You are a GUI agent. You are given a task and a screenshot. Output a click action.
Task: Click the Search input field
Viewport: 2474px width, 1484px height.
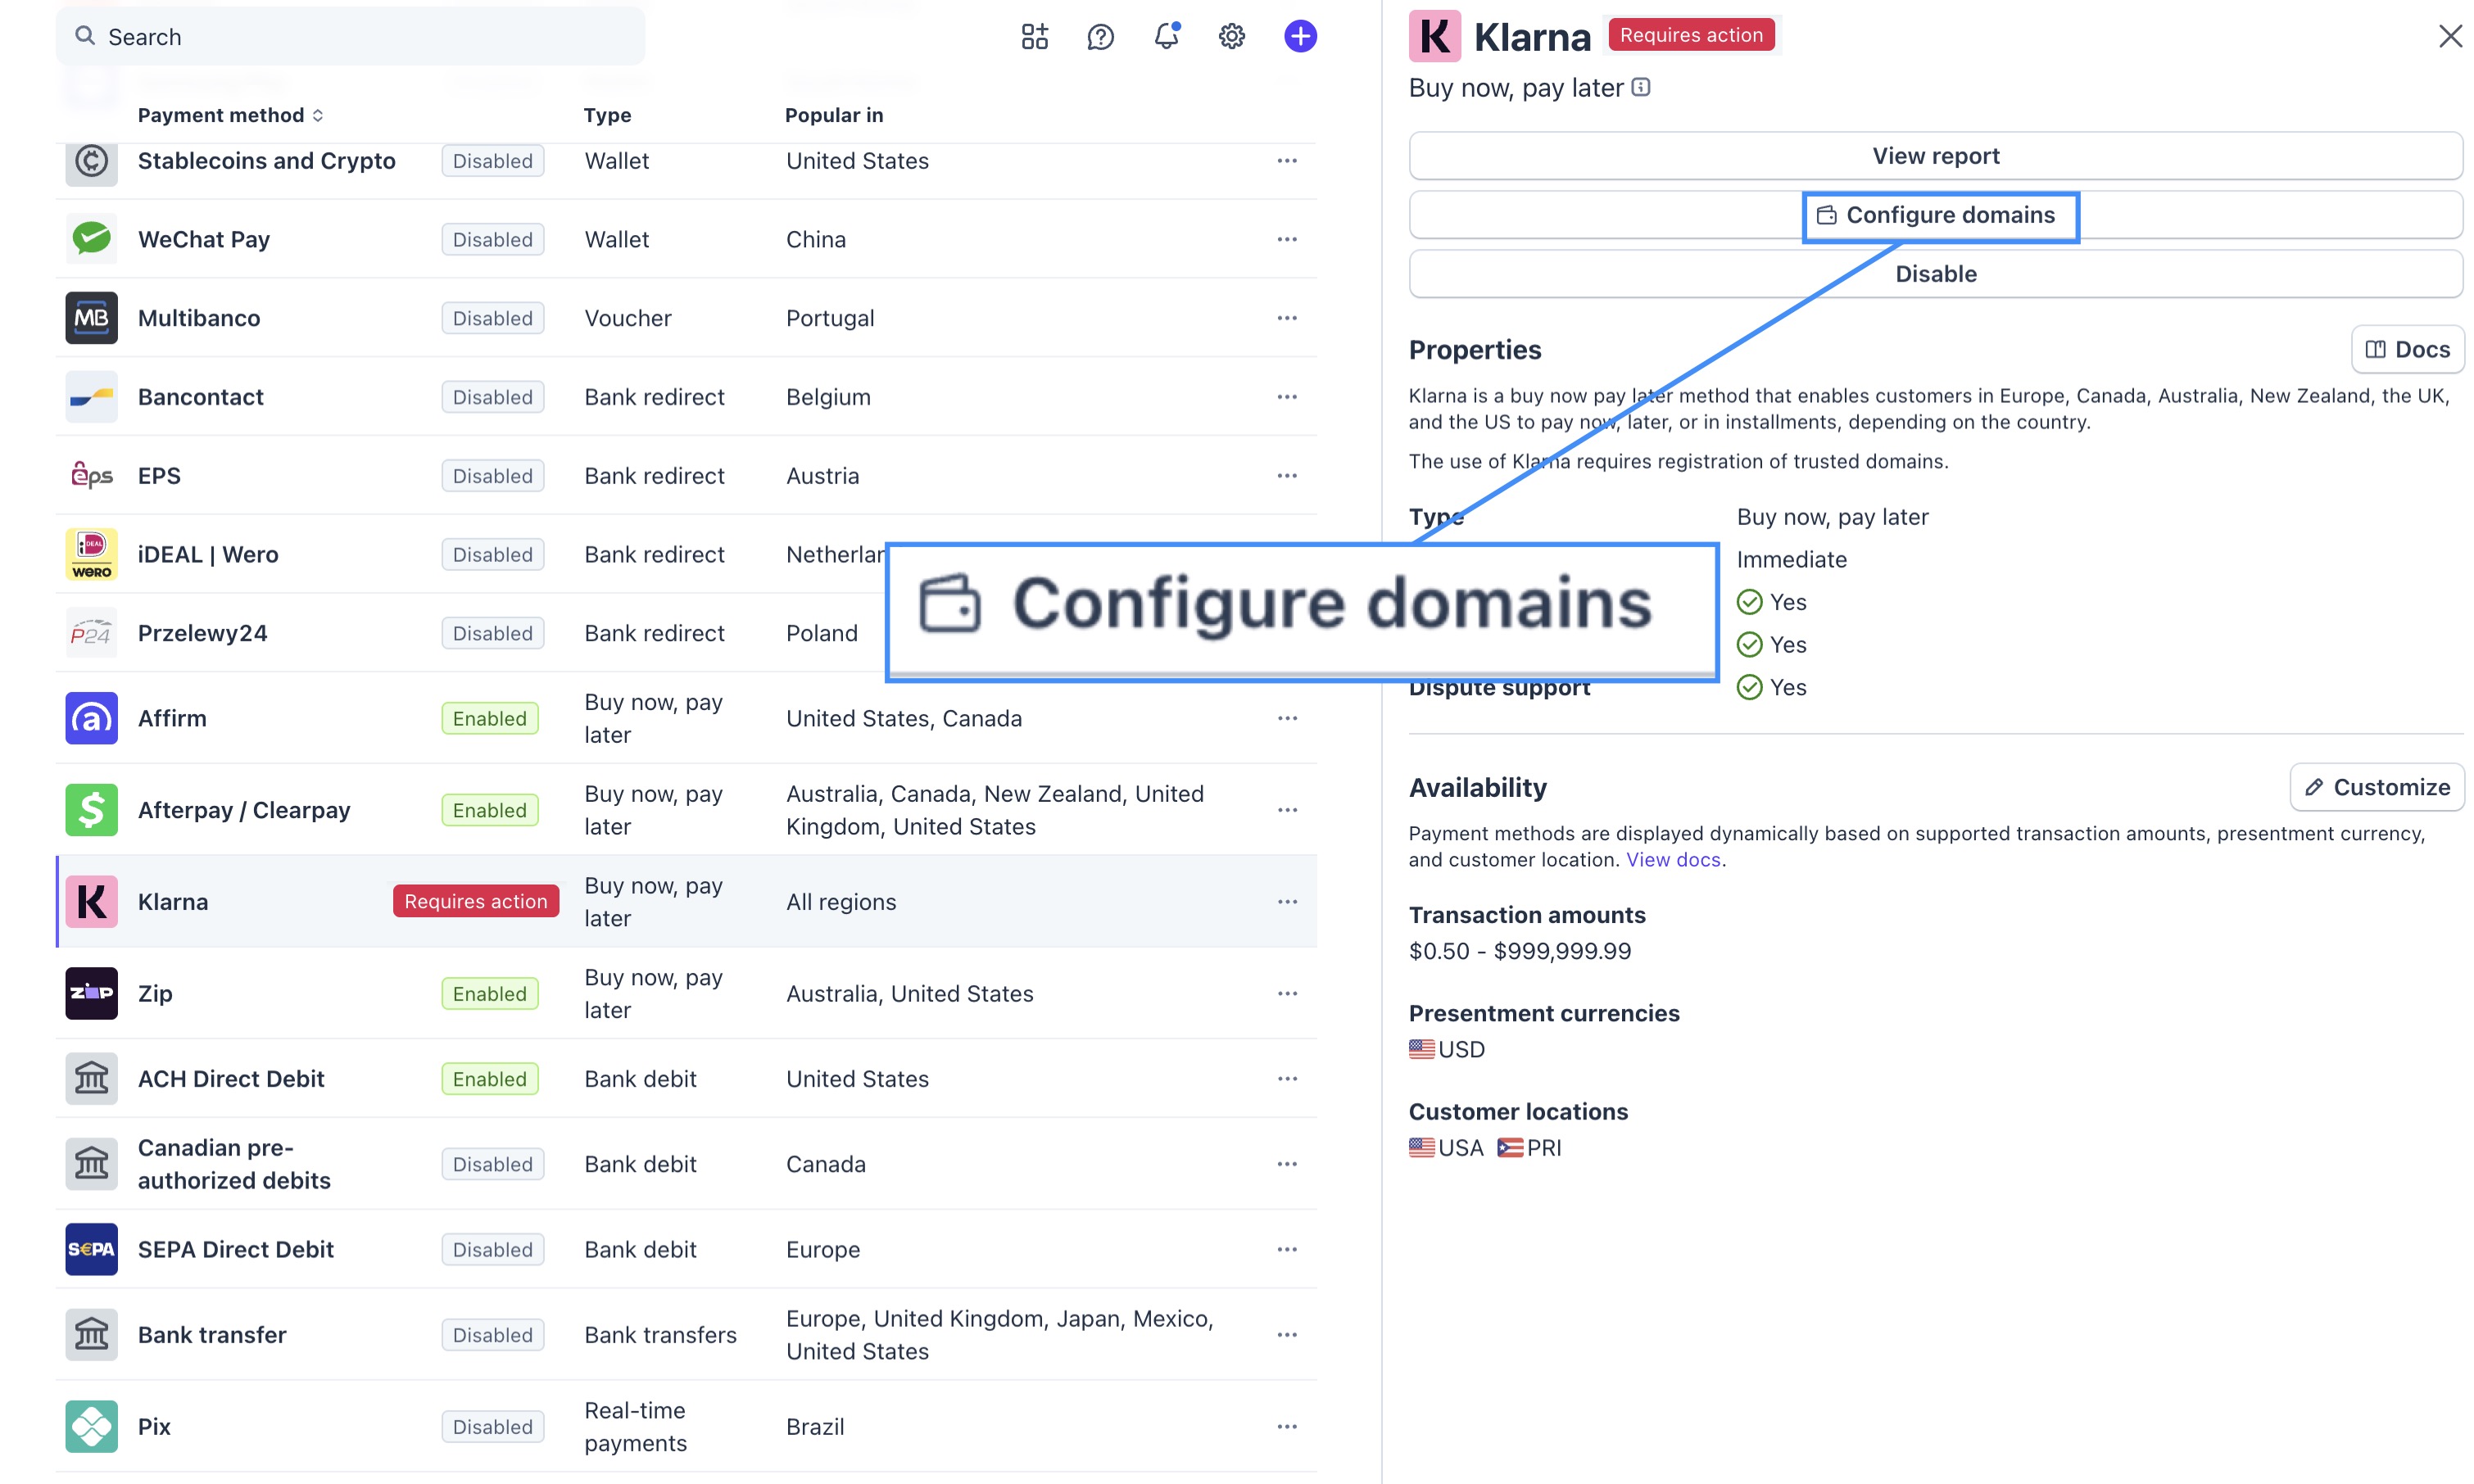click(x=350, y=37)
